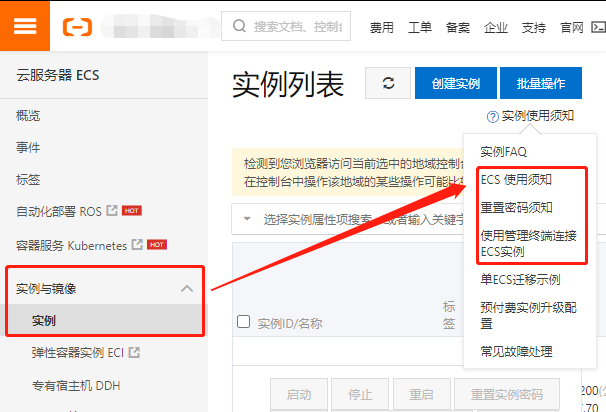Open the orange hamburger menu
606x412 pixels.
coord(25,26)
